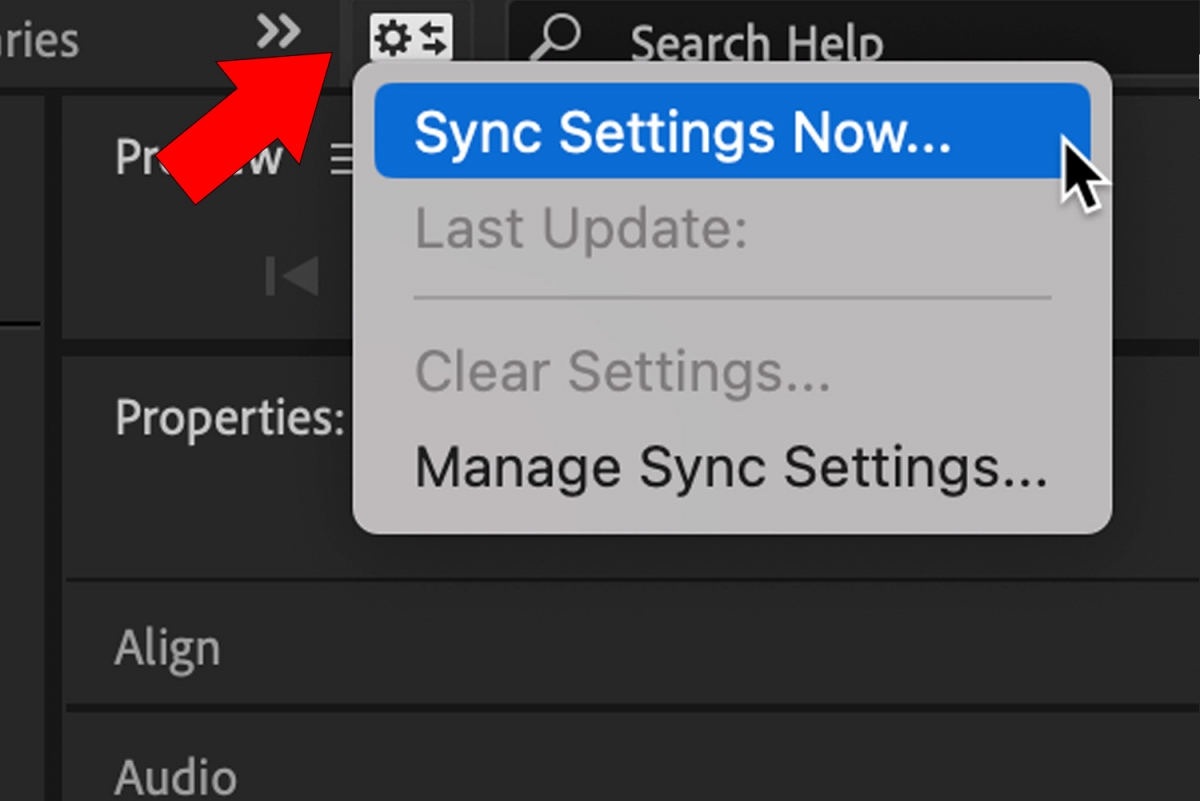This screenshot has width=1200, height=801.
Task: Click the red arrow annotation
Action: pos(250,120)
